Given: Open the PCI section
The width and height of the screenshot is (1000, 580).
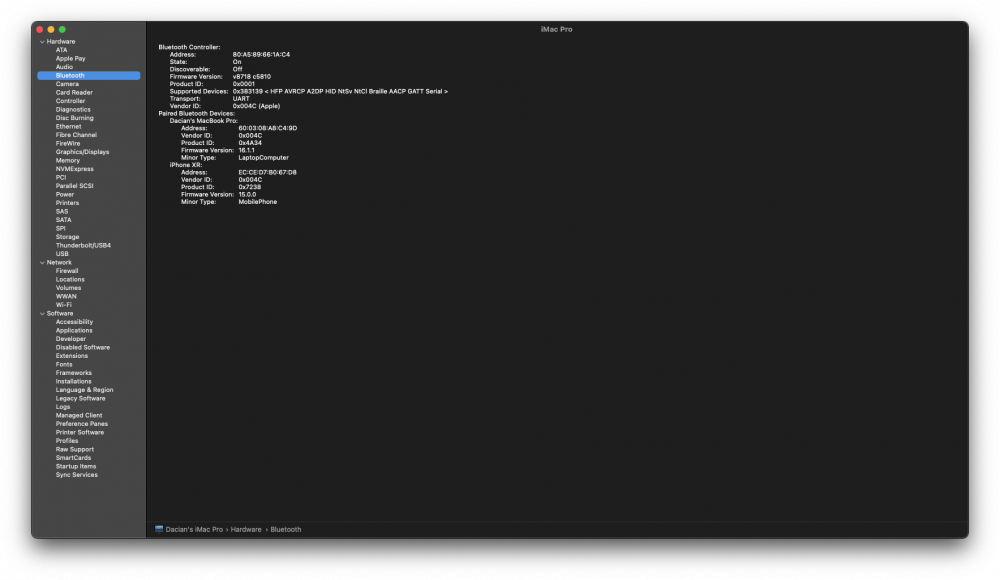Looking at the screenshot, I should [x=61, y=177].
